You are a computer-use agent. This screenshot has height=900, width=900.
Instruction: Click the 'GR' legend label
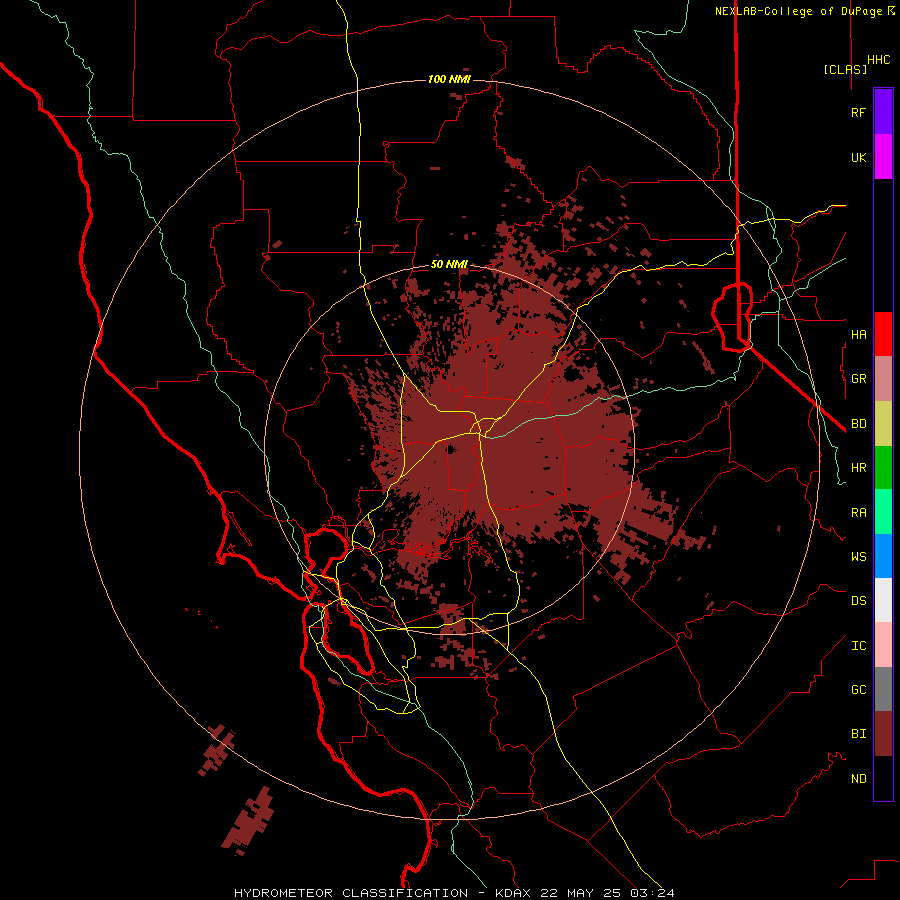click(858, 379)
